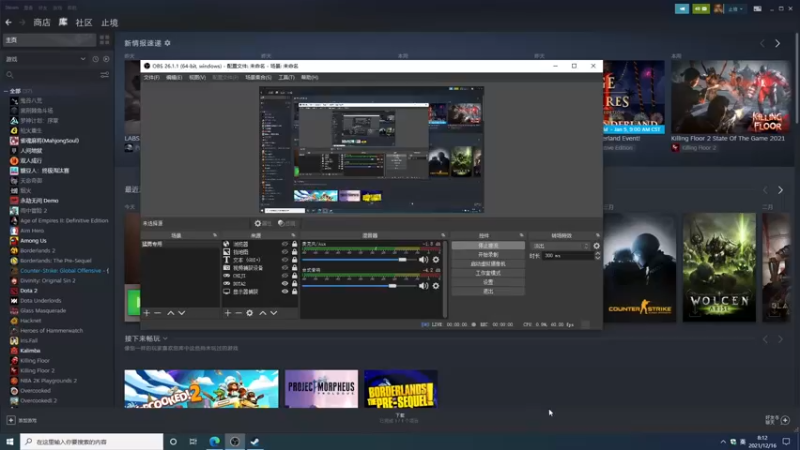Viewport: 800px width, 450px height.
Task: Toggle visibility of 浏览器 source
Action: coord(285,244)
